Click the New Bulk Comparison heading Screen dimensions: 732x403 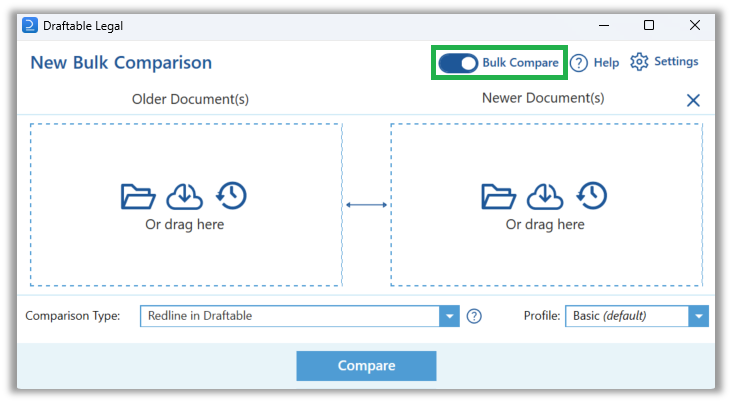pos(121,63)
